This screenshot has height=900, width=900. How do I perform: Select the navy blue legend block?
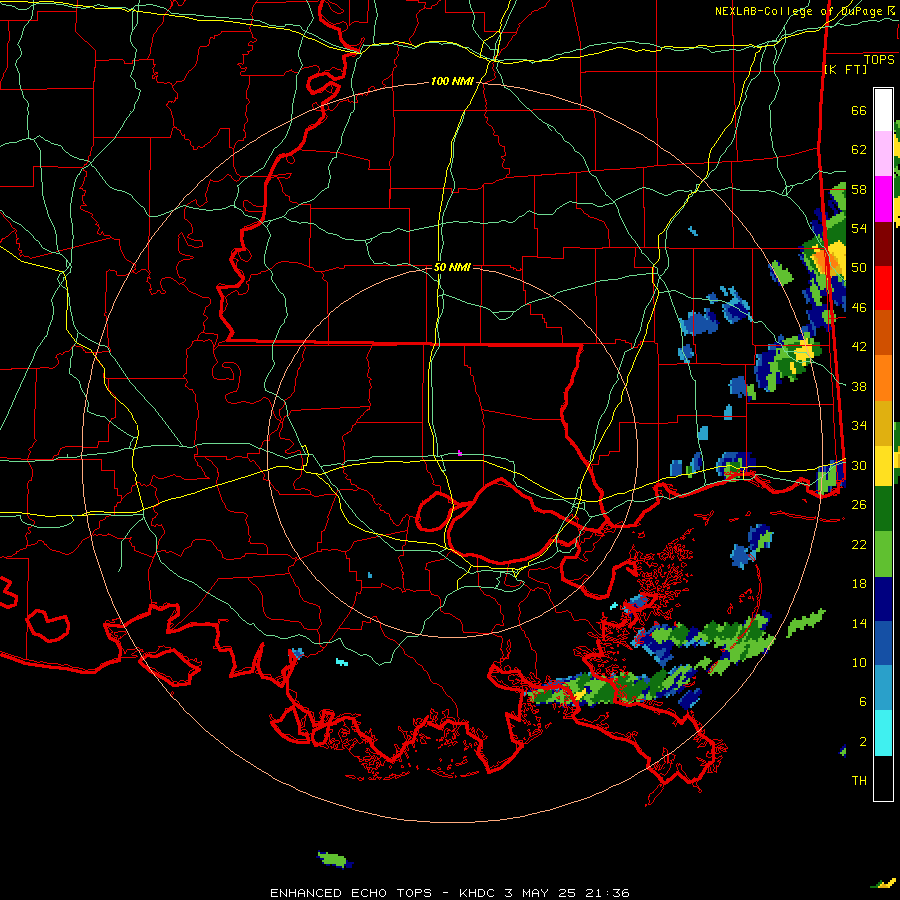pos(883,599)
